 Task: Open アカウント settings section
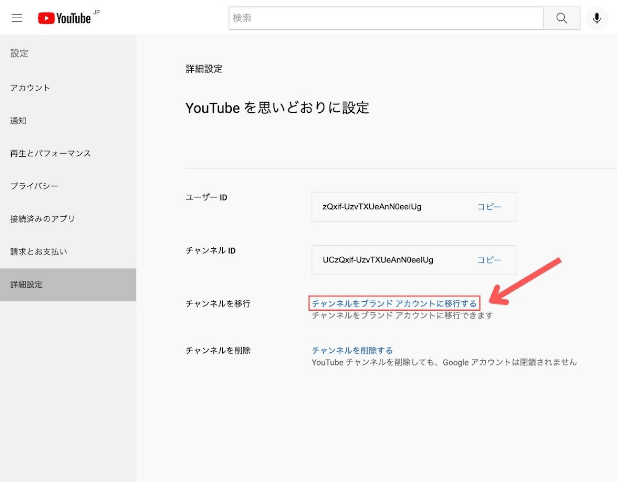click(68, 88)
